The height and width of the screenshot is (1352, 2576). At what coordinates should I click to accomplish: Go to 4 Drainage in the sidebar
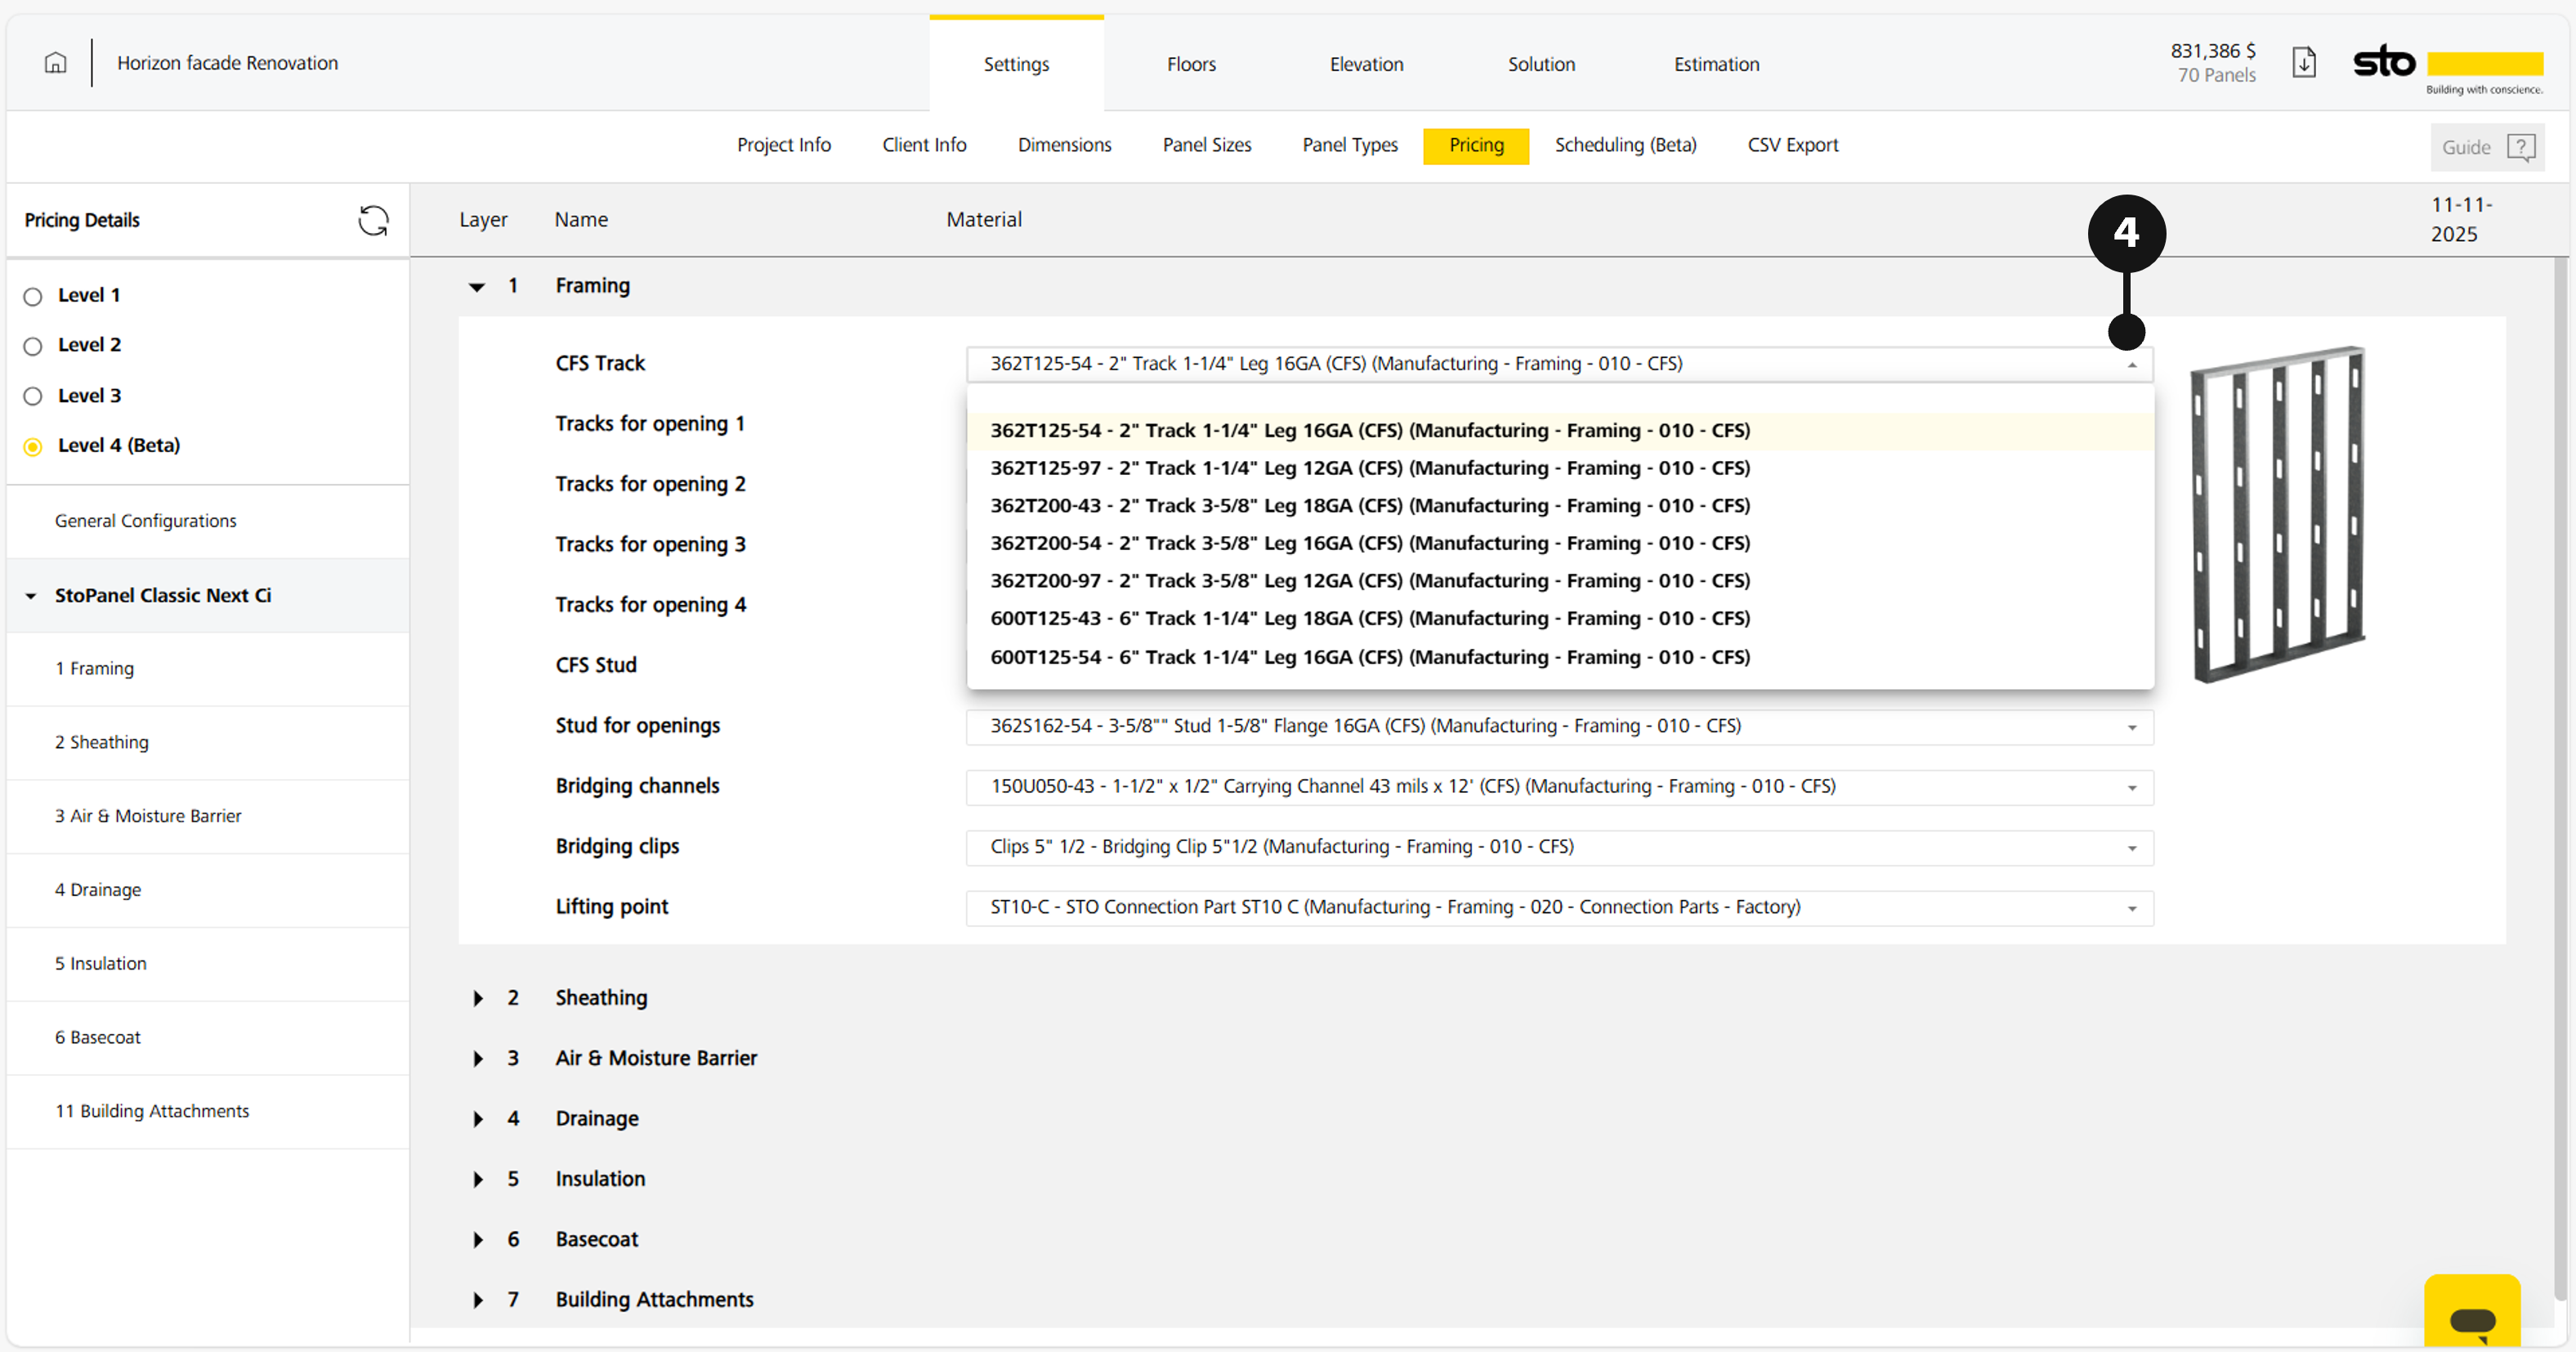click(208, 890)
